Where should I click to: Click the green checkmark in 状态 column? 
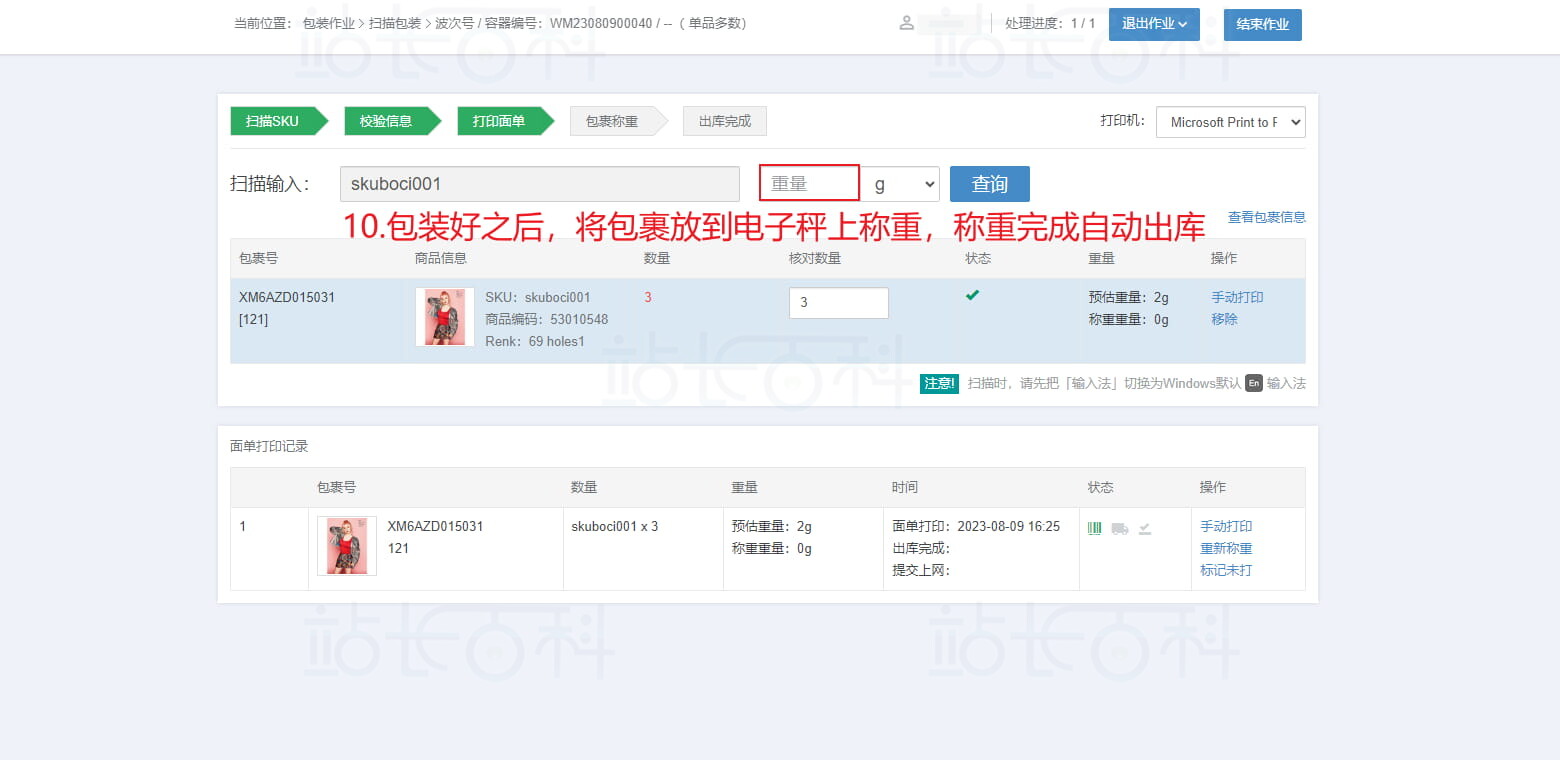[x=972, y=295]
